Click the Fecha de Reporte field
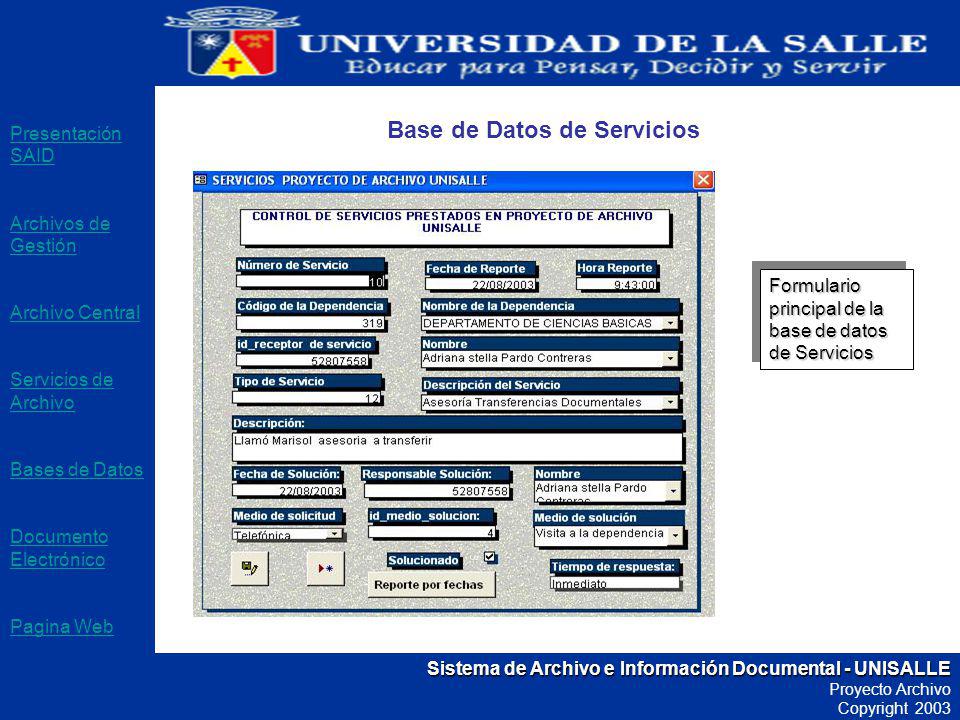This screenshot has width=960, height=720. click(481, 285)
